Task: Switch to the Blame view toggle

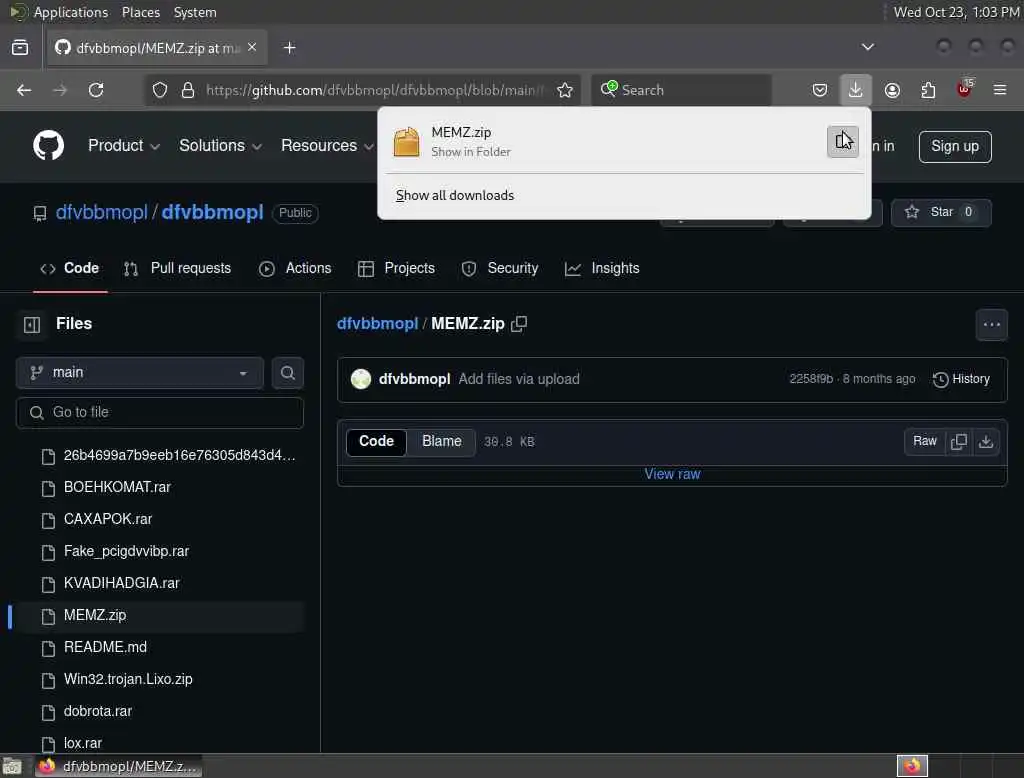Action: coord(441,442)
